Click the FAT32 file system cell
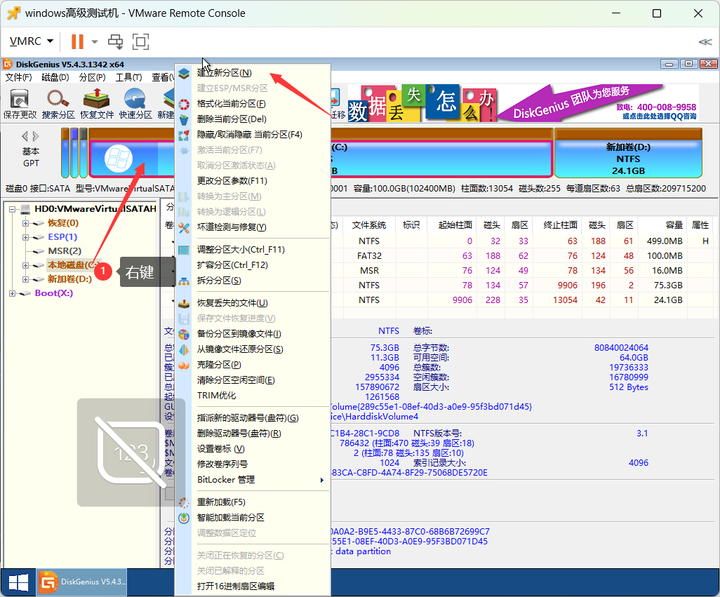This screenshot has height=597, width=720. coord(369,256)
